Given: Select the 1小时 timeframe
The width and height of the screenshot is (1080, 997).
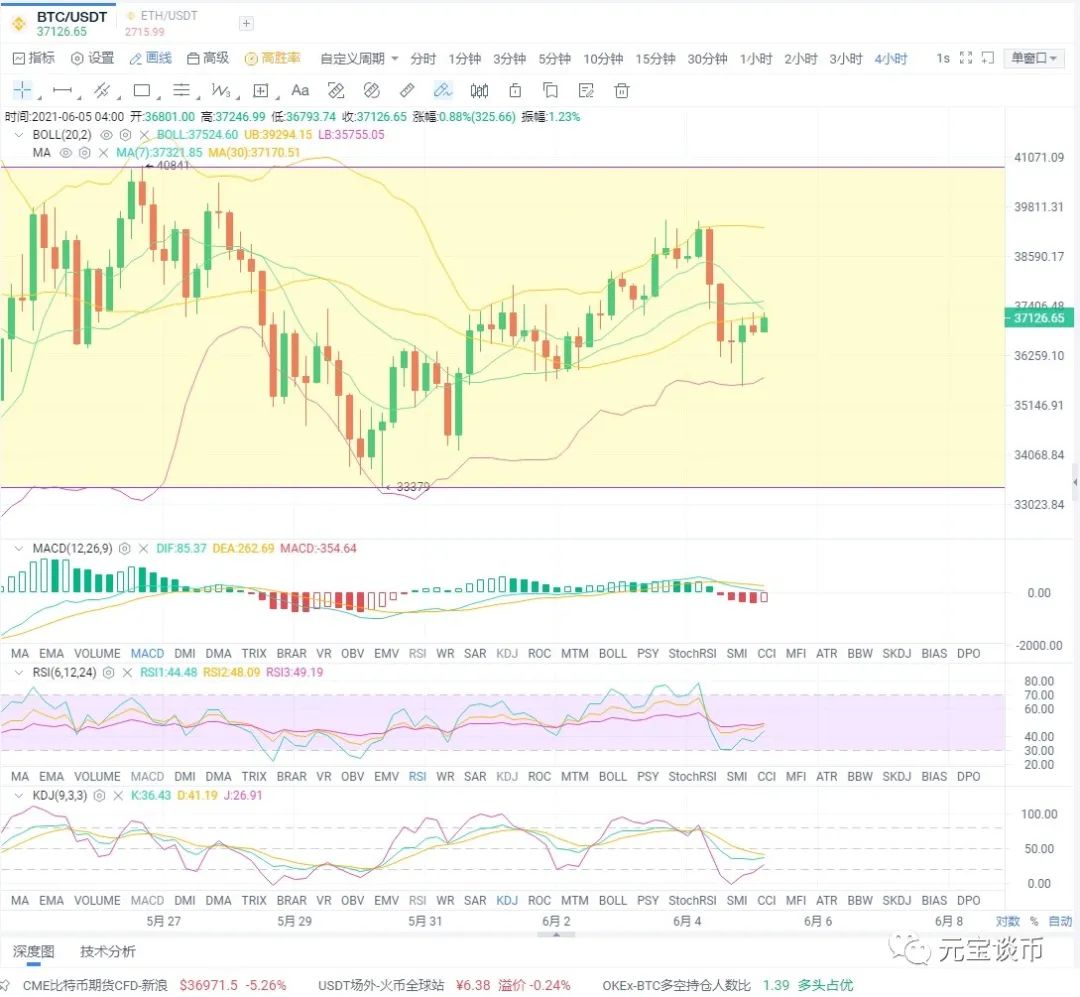Looking at the screenshot, I should (x=755, y=59).
